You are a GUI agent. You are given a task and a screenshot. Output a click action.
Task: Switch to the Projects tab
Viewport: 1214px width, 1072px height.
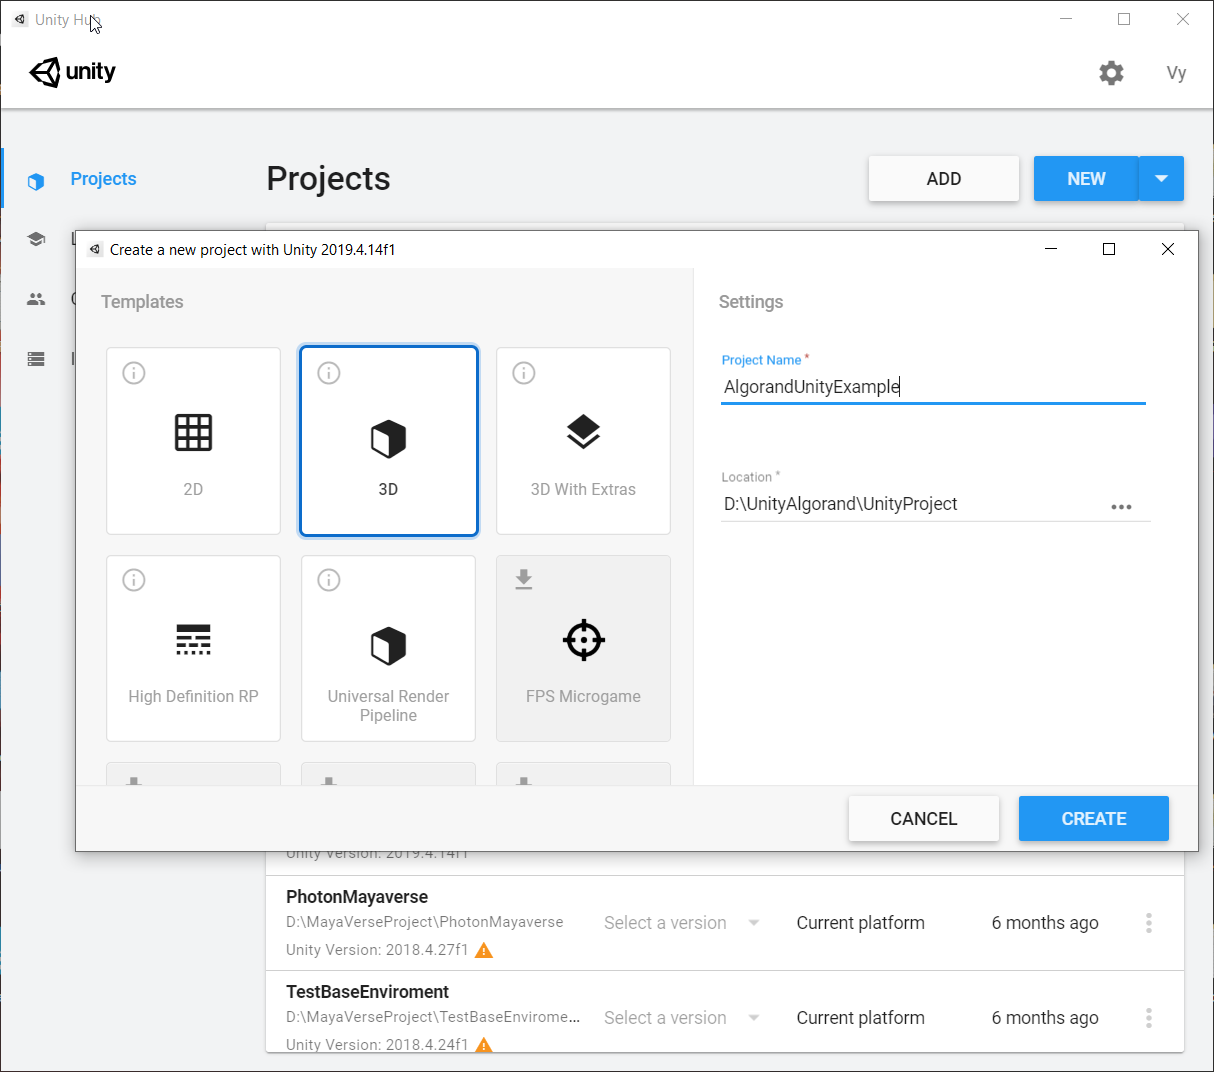point(103,179)
